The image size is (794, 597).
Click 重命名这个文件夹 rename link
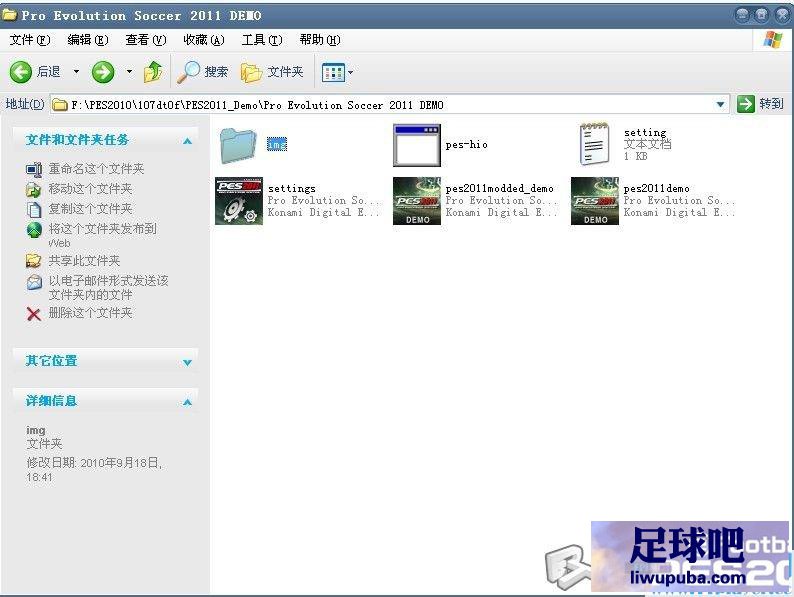click(x=96, y=169)
